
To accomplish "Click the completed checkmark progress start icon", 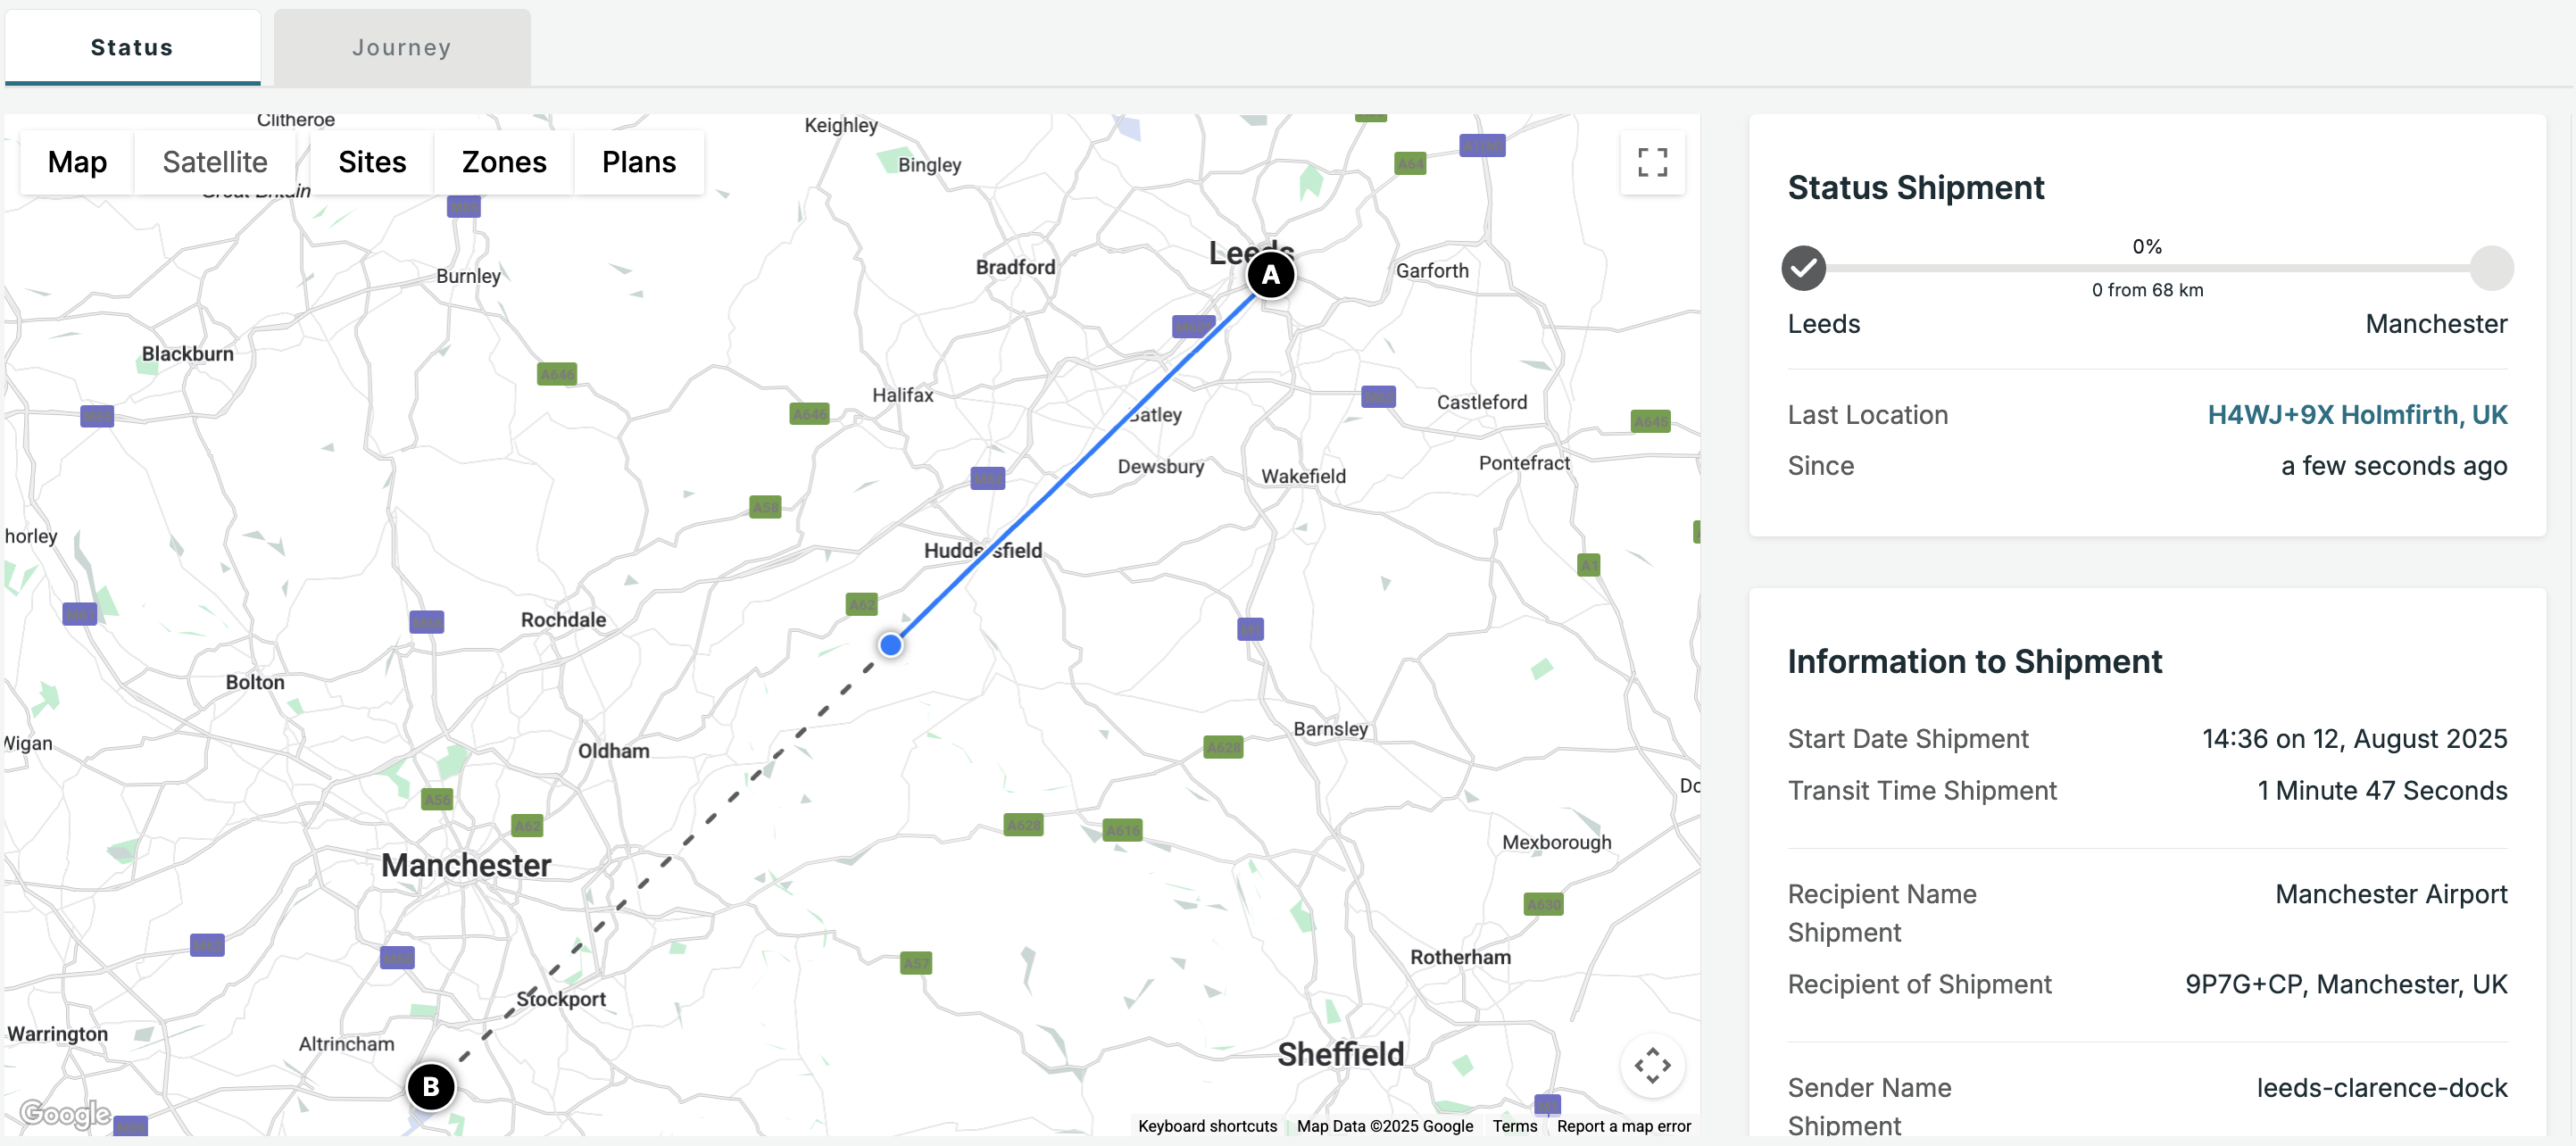I will tap(1803, 268).
